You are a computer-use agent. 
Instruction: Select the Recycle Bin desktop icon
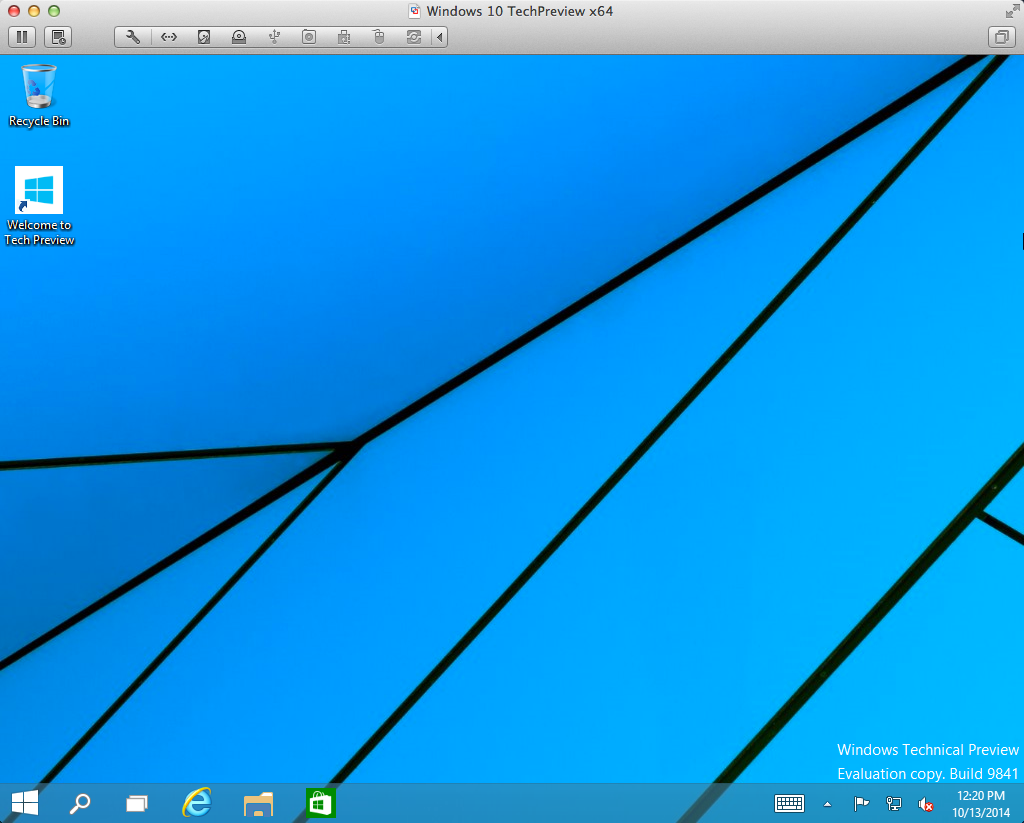[39, 96]
